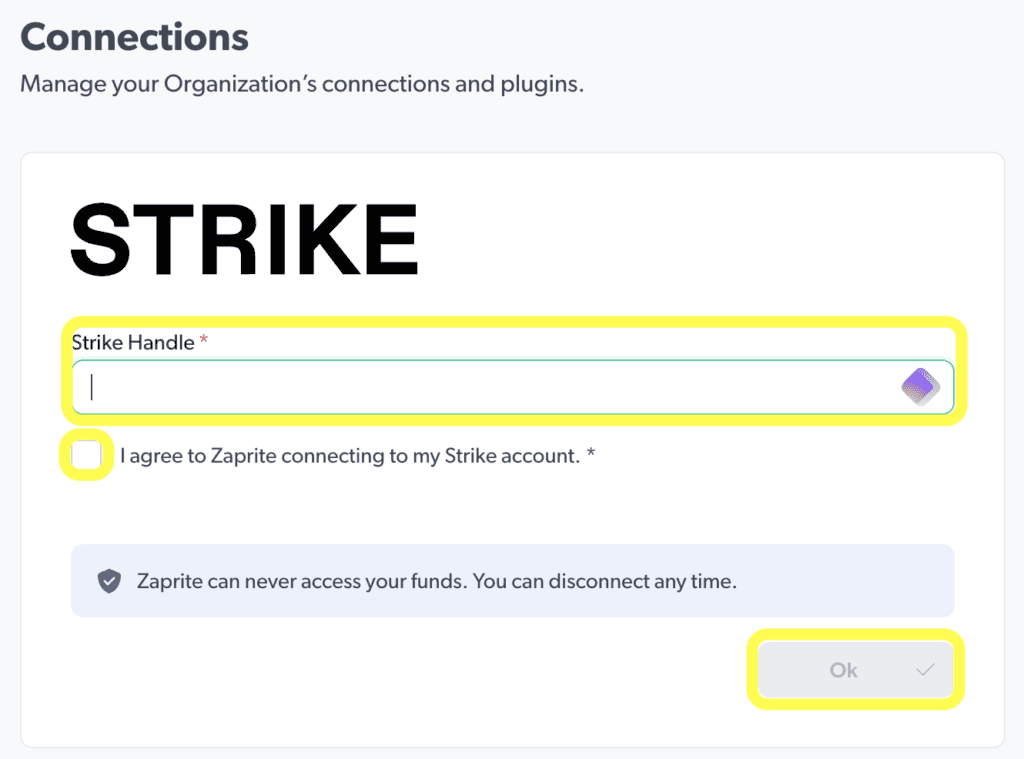Click the shield icon in the info banner
The width and height of the screenshot is (1024, 759).
point(109,581)
